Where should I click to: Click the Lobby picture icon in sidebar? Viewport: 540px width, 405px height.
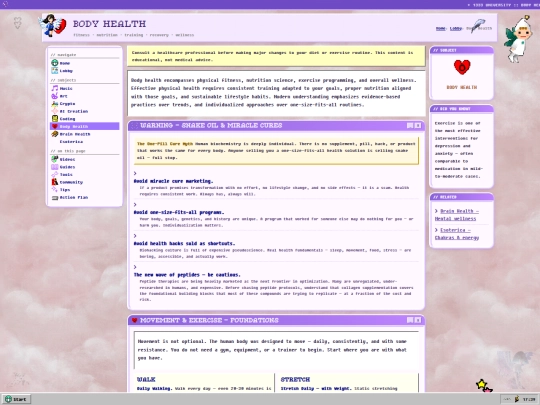(x=55, y=71)
